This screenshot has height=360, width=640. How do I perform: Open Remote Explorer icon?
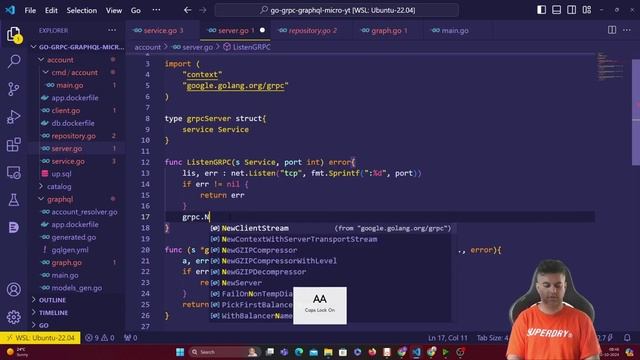click(x=14, y=172)
